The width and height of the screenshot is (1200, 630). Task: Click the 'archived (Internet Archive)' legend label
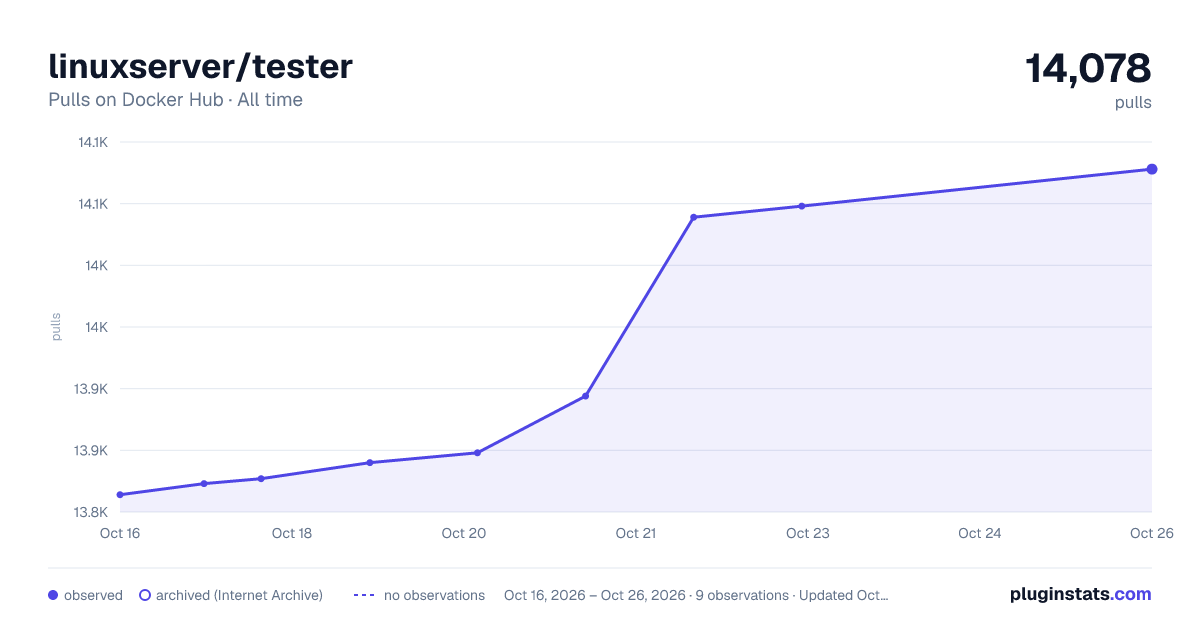[239, 595]
